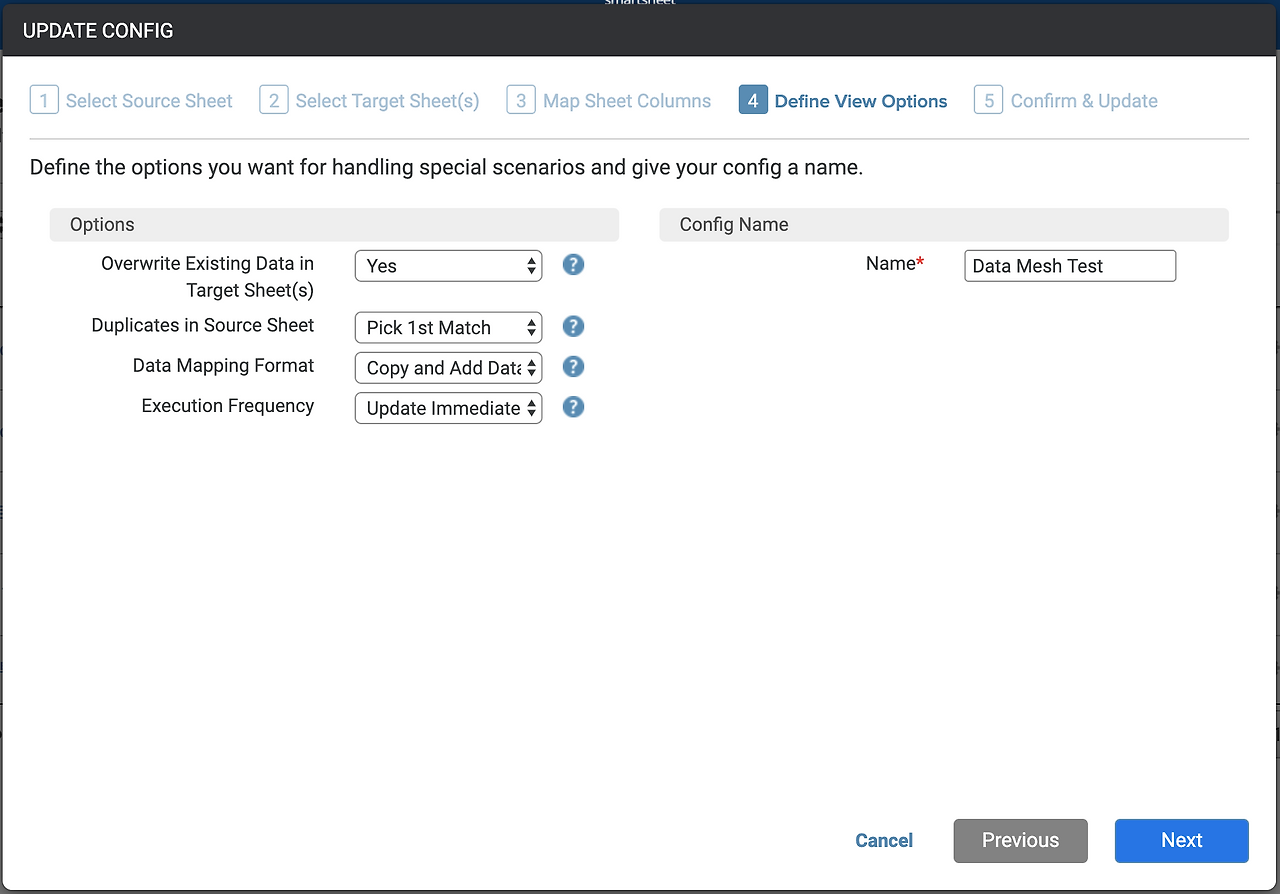This screenshot has width=1280, height=894.
Task: Expand the Execution Frequency dropdown
Action: tap(448, 408)
